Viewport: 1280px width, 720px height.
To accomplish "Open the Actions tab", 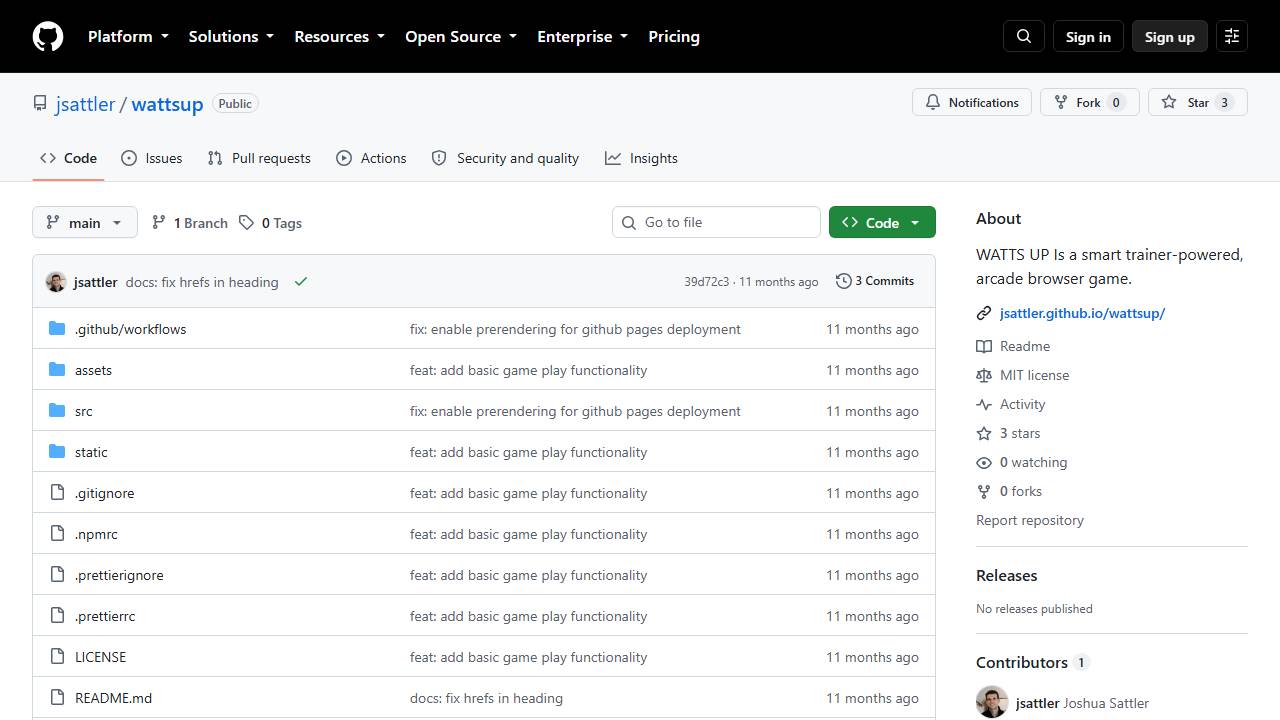I will click(x=371, y=158).
